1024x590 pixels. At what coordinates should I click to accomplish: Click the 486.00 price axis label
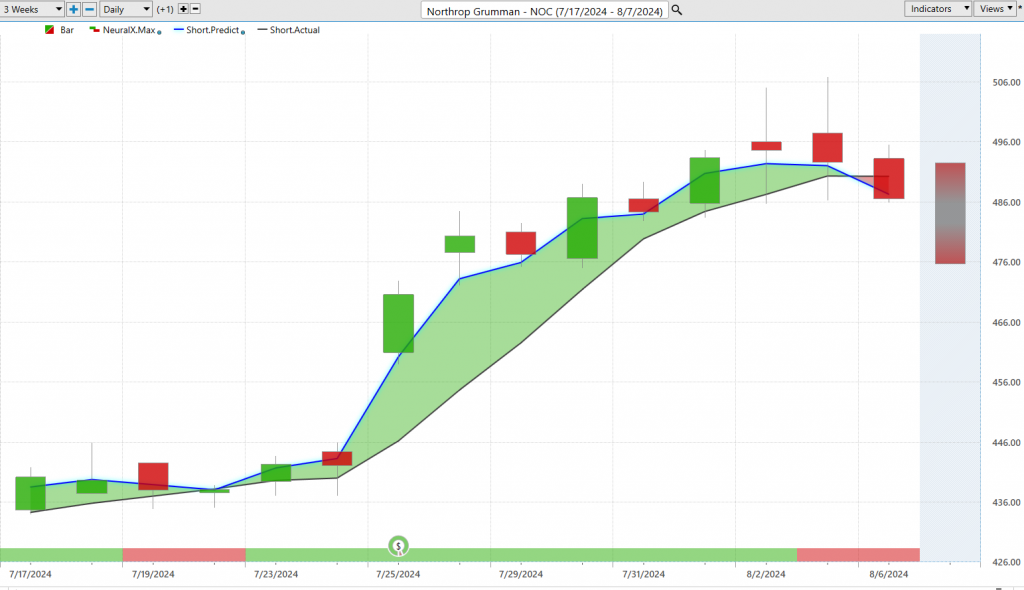pos(1006,203)
